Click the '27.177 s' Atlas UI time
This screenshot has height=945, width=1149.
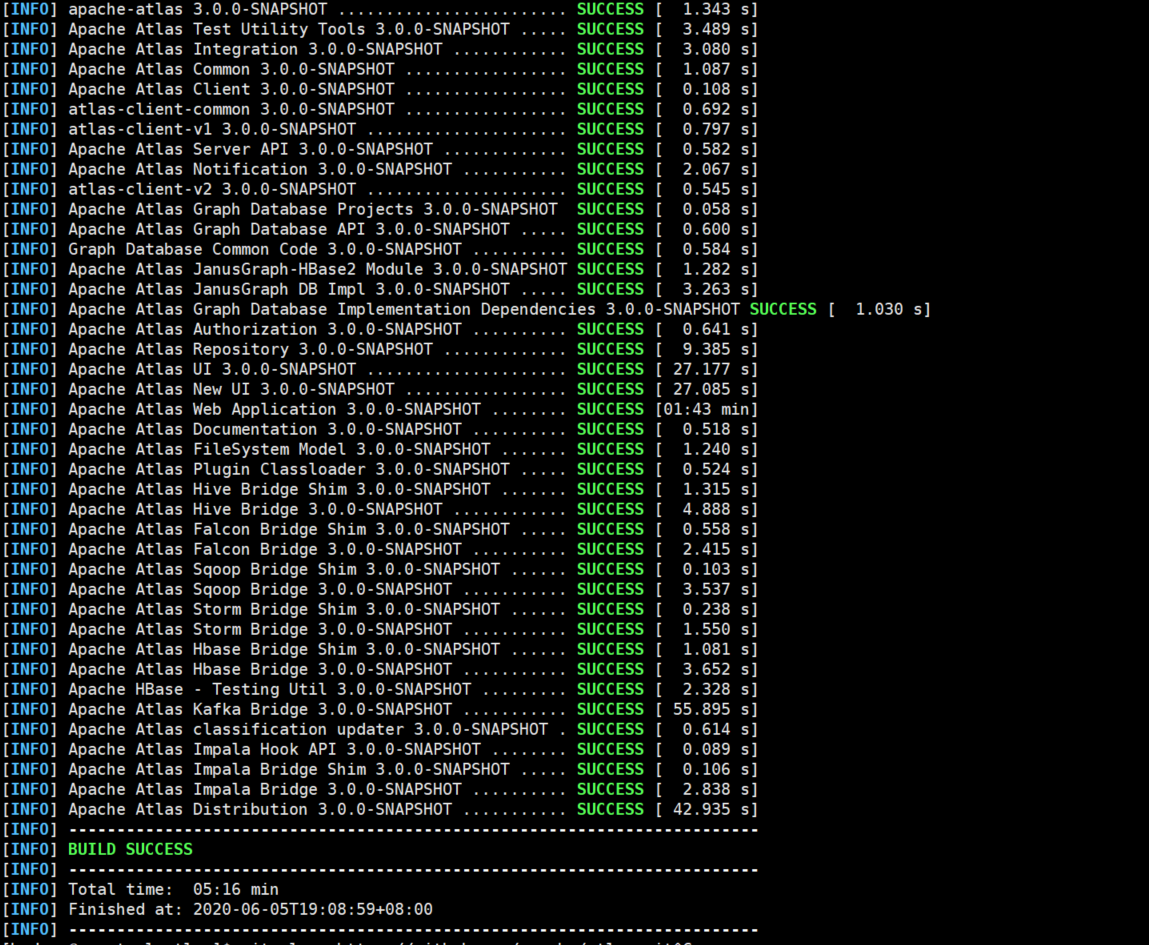(x=712, y=369)
